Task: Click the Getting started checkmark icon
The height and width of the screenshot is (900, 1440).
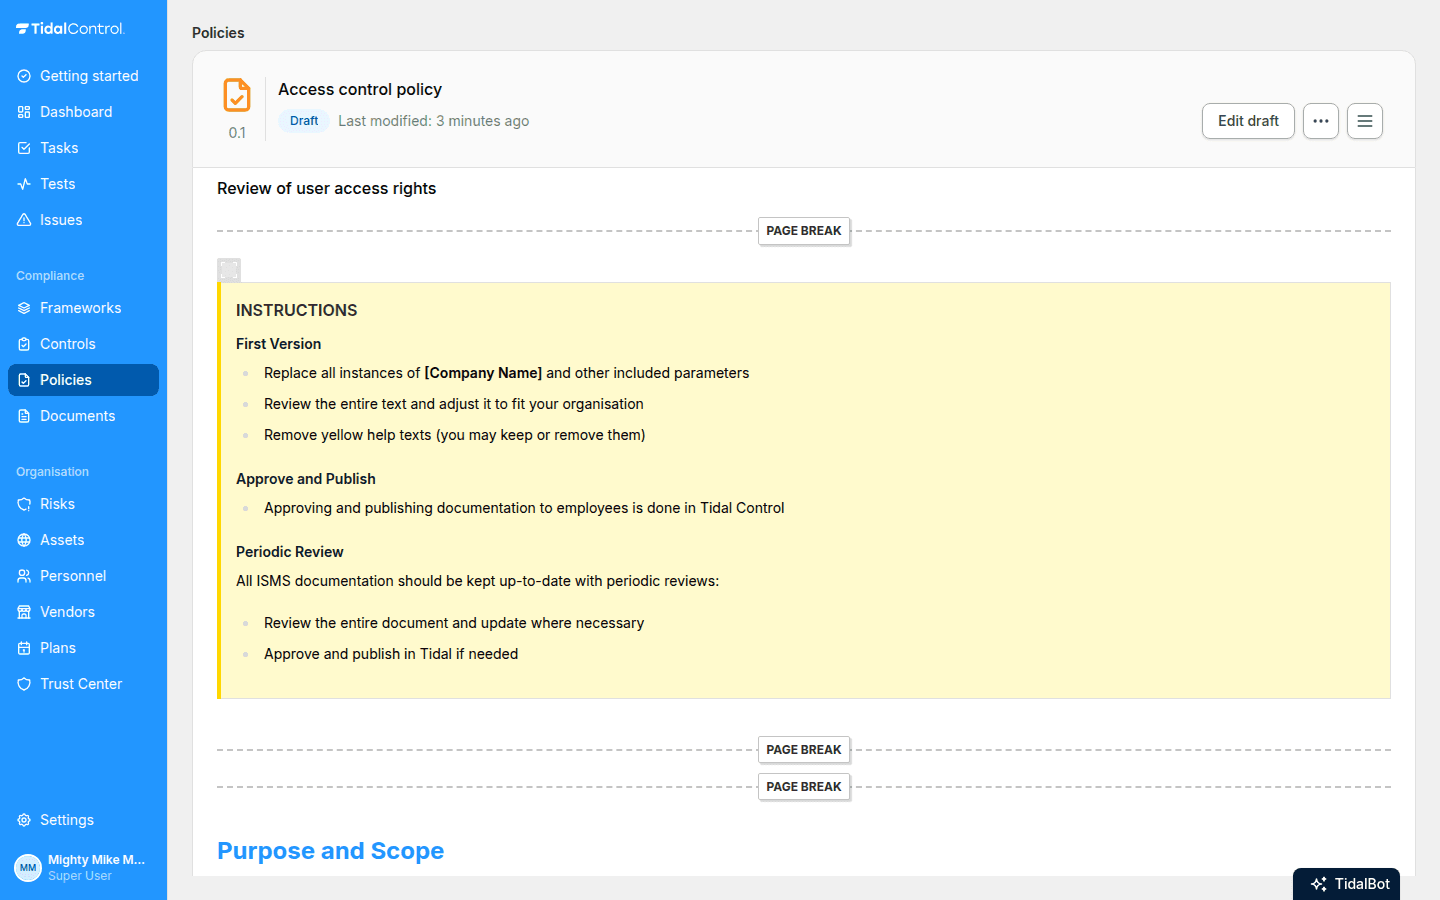Action: tap(24, 76)
